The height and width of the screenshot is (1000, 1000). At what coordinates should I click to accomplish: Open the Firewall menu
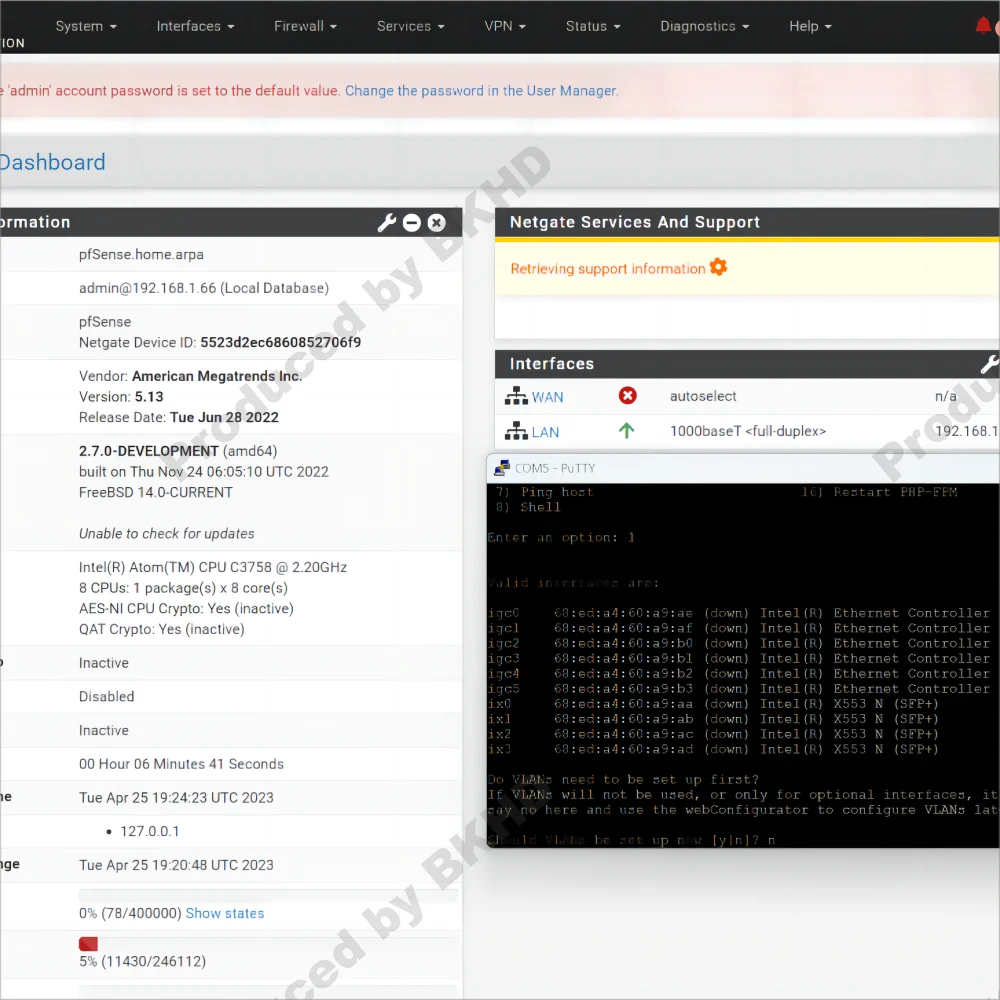[x=305, y=26]
